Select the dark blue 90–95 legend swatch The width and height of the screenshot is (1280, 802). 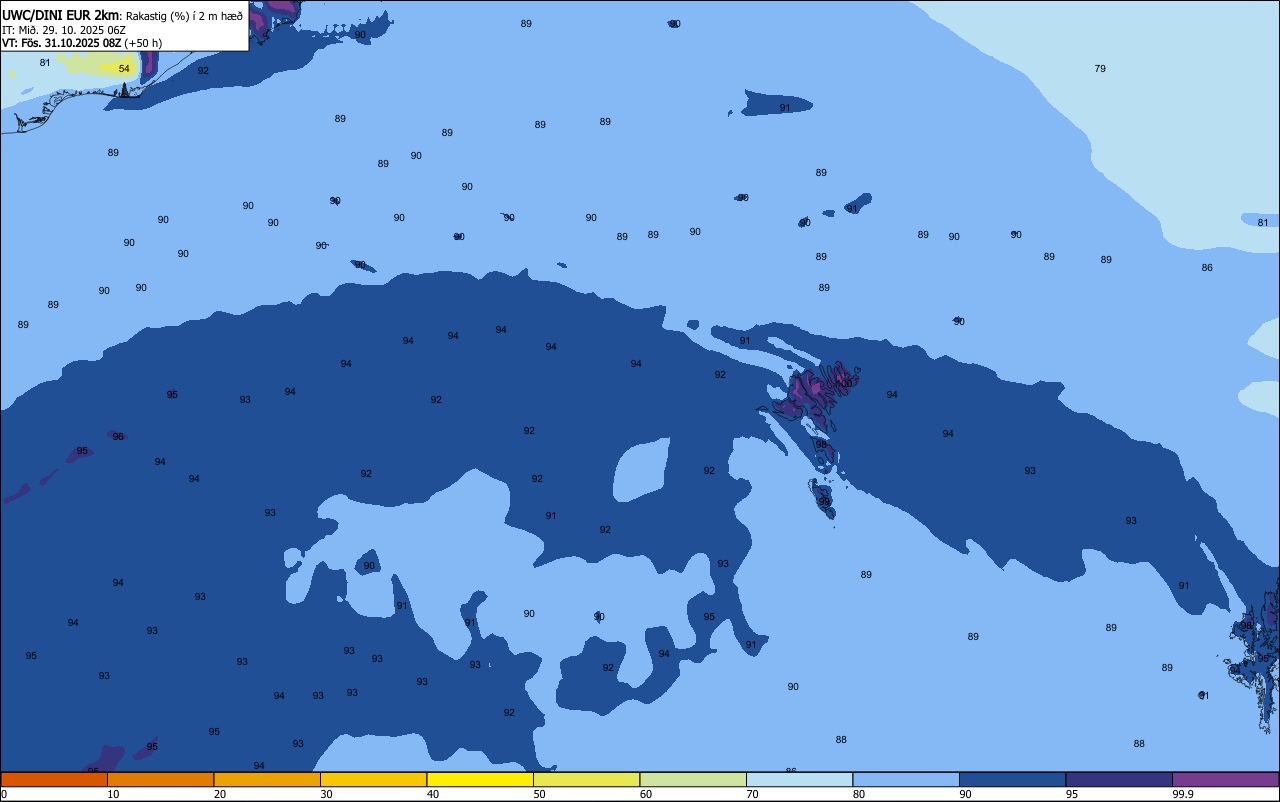(x=1012, y=779)
